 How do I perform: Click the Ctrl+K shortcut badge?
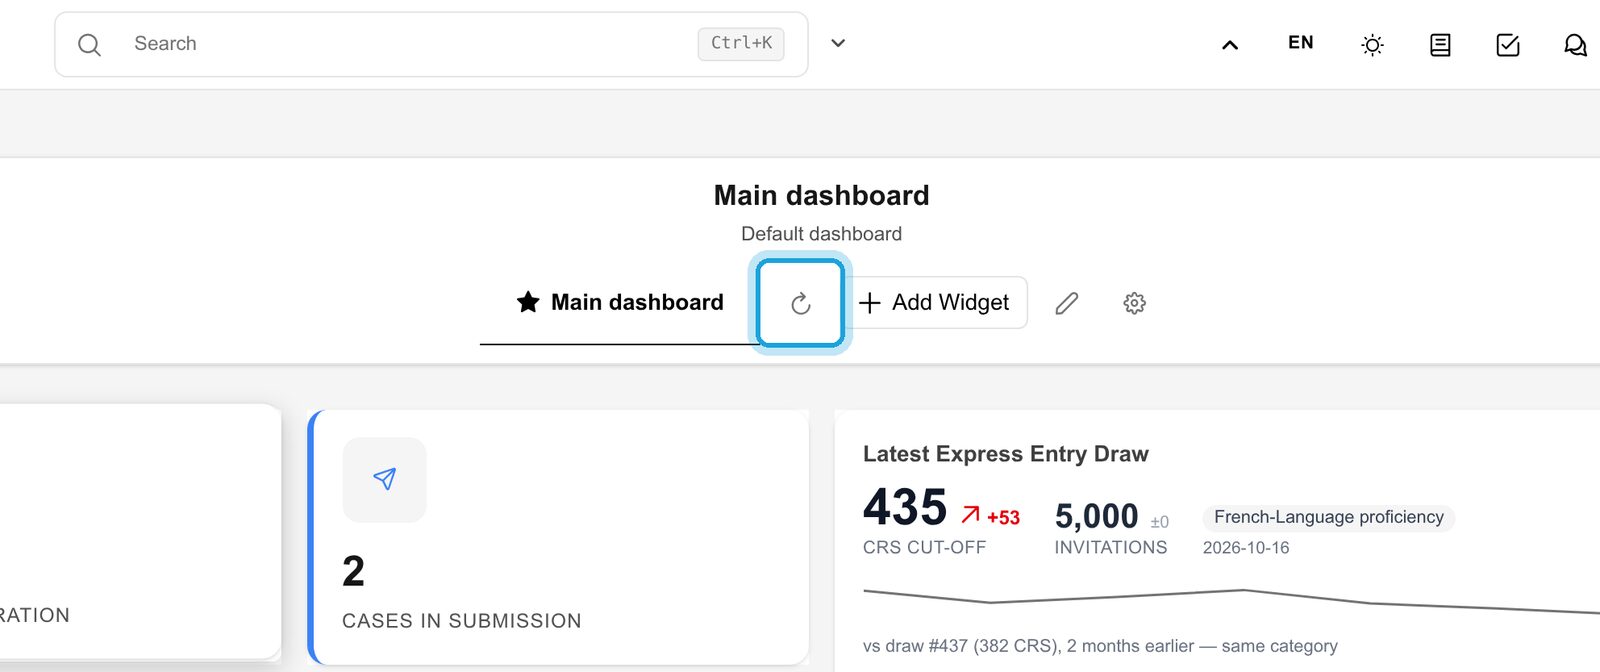pos(741,43)
